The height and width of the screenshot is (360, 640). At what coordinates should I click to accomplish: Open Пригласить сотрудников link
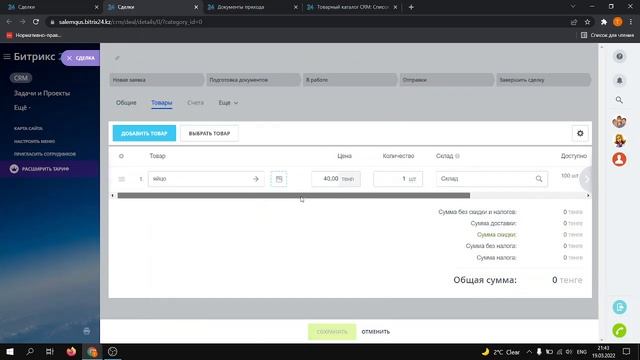point(45,154)
